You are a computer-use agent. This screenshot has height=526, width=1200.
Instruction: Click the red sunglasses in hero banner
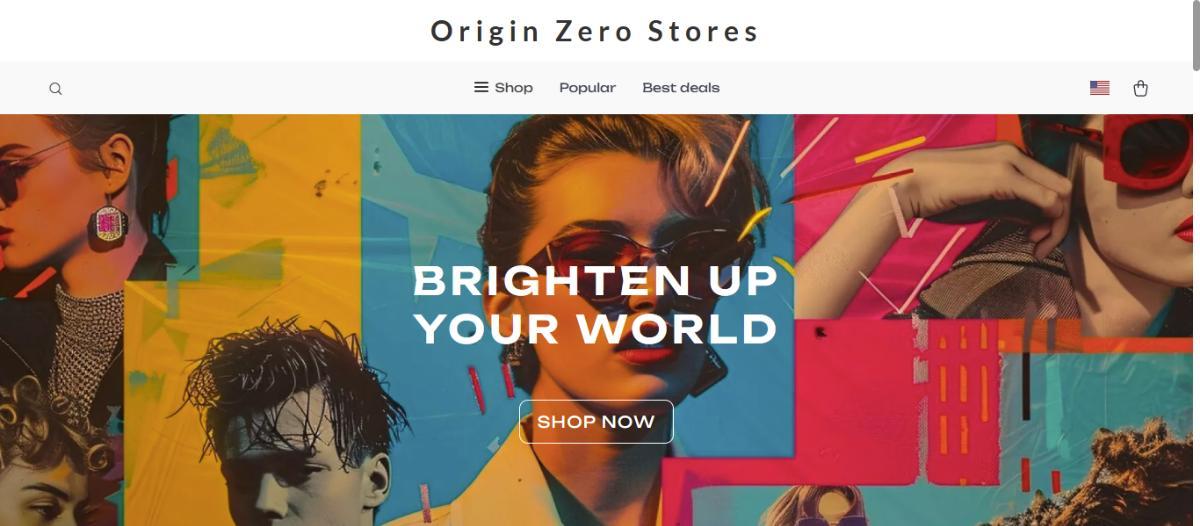1147,150
